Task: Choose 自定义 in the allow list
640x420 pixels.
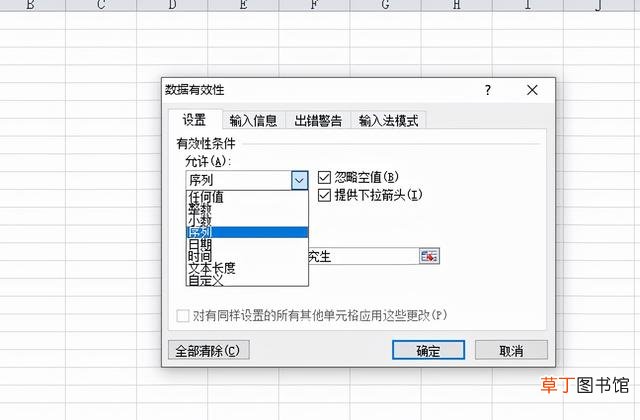Action: [x=247, y=280]
